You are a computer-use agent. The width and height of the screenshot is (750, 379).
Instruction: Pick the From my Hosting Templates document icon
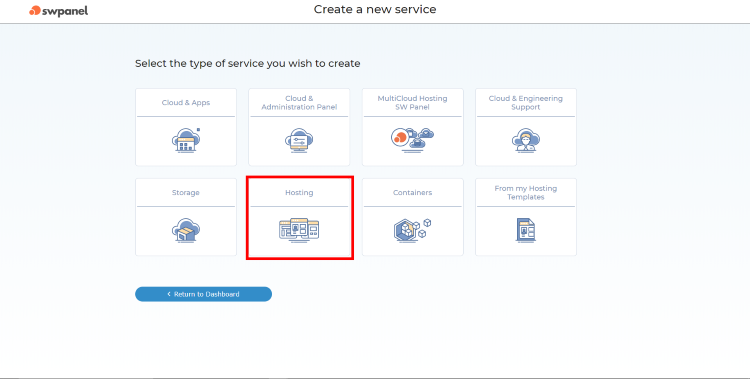pyautogui.click(x=526, y=230)
